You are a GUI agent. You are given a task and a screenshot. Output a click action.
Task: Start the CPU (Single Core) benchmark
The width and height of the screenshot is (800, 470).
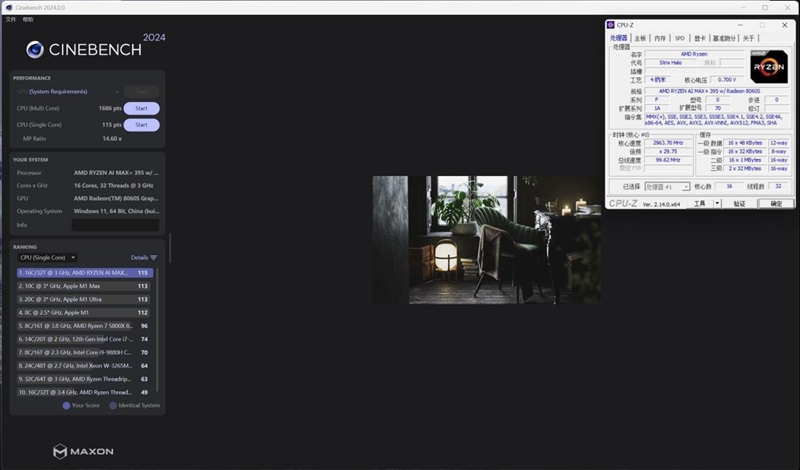tap(141, 125)
